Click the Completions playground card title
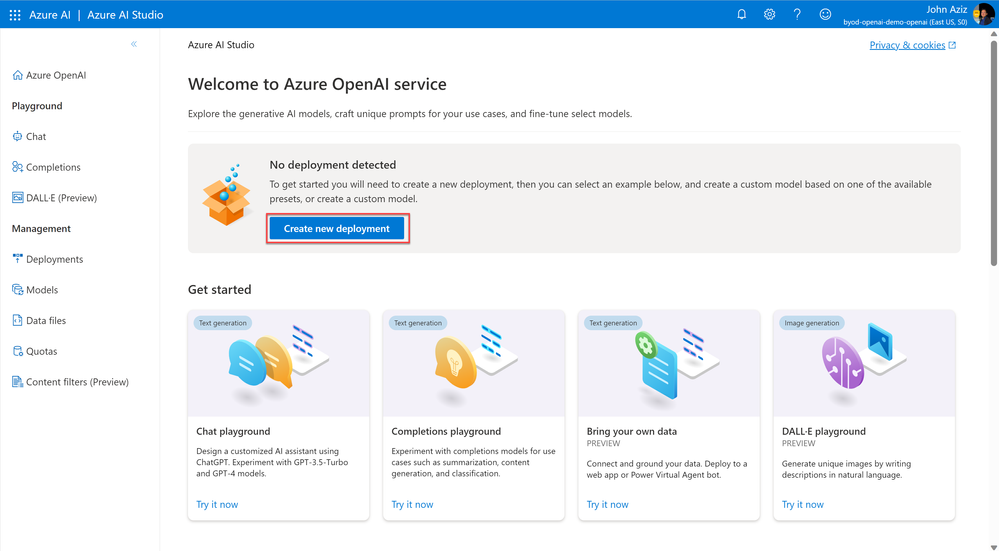The height and width of the screenshot is (551, 999). [x=446, y=431]
